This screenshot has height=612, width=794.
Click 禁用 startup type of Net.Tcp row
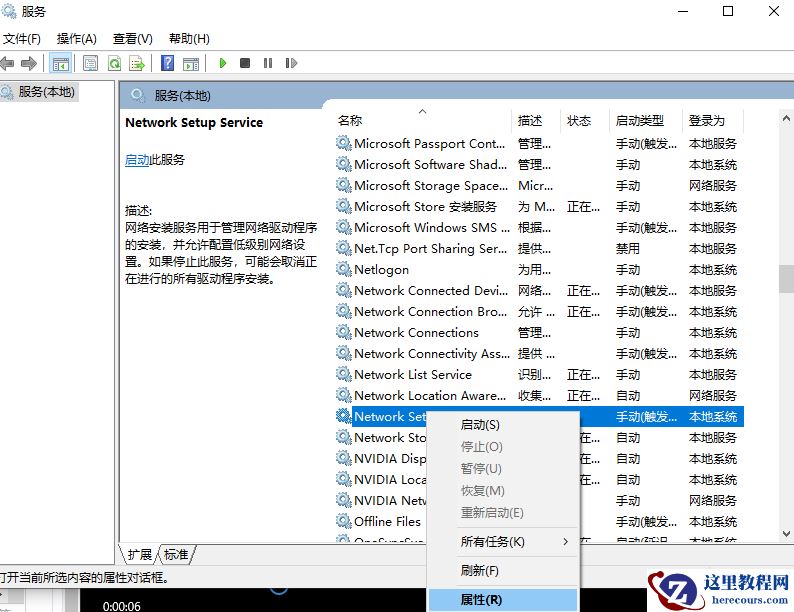pyautogui.click(x=628, y=249)
